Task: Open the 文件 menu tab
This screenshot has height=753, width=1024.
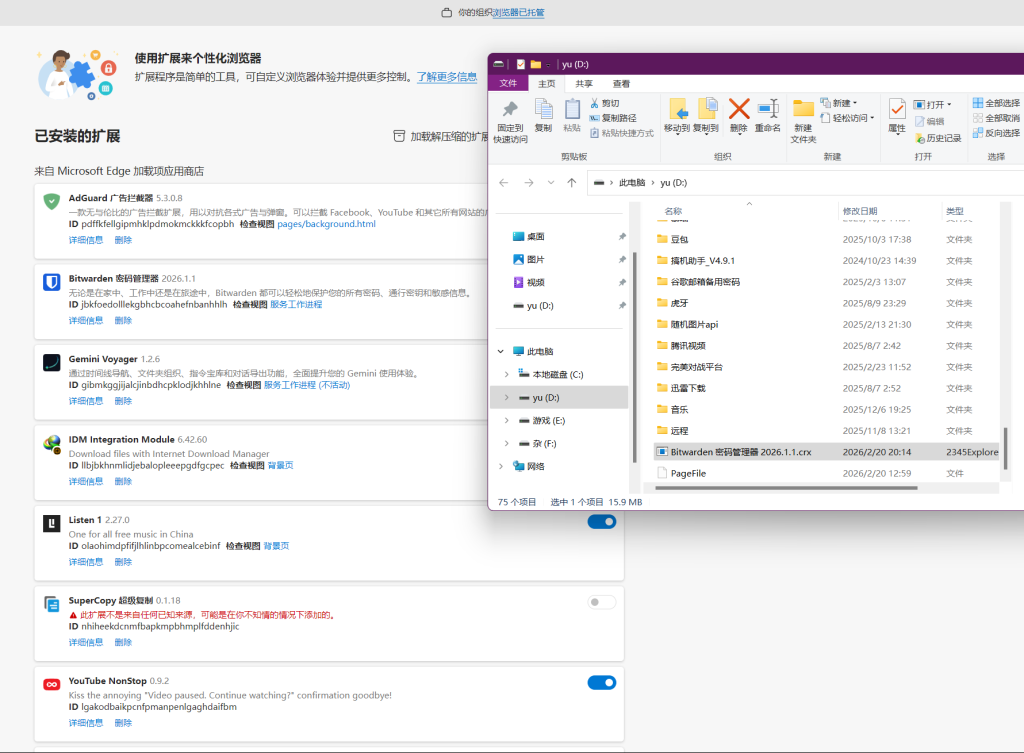Action: point(508,84)
